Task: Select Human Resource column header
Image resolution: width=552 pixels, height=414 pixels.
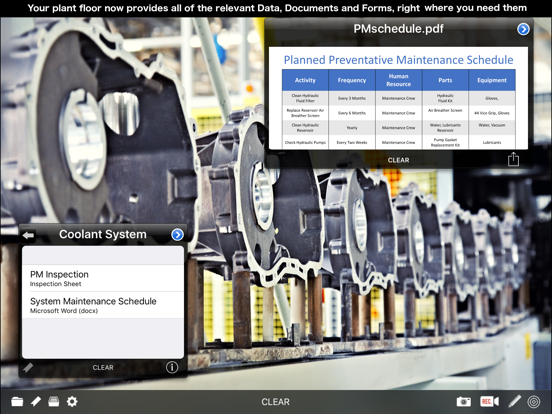Action: pyautogui.click(x=399, y=80)
